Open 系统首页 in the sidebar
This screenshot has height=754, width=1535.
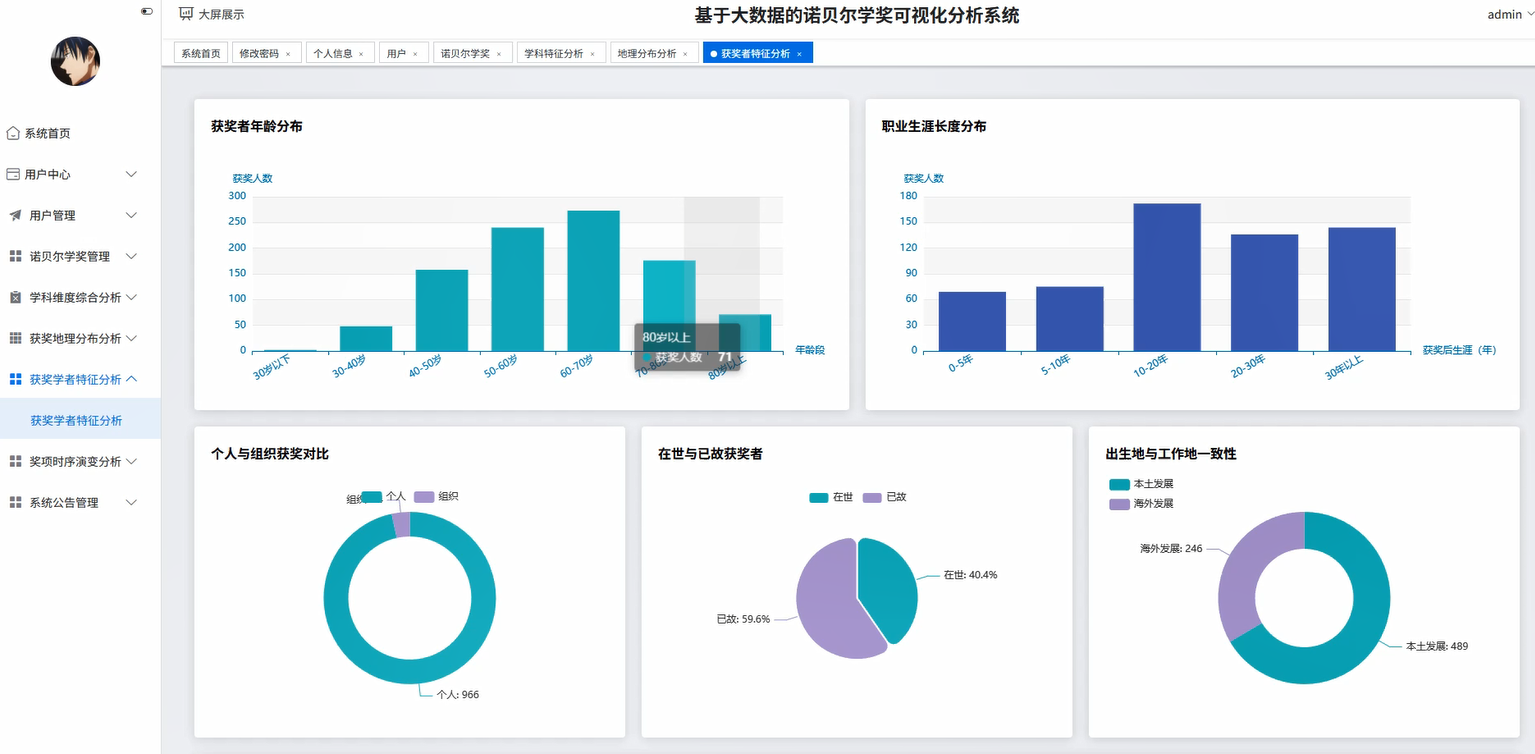(x=80, y=133)
